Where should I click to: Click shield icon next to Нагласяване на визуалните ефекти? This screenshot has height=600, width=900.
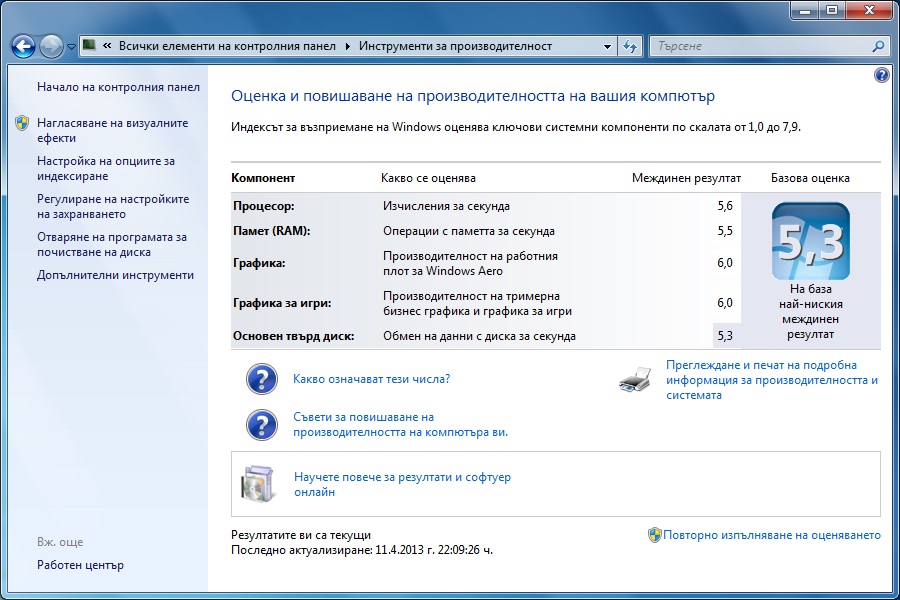click(x=22, y=123)
